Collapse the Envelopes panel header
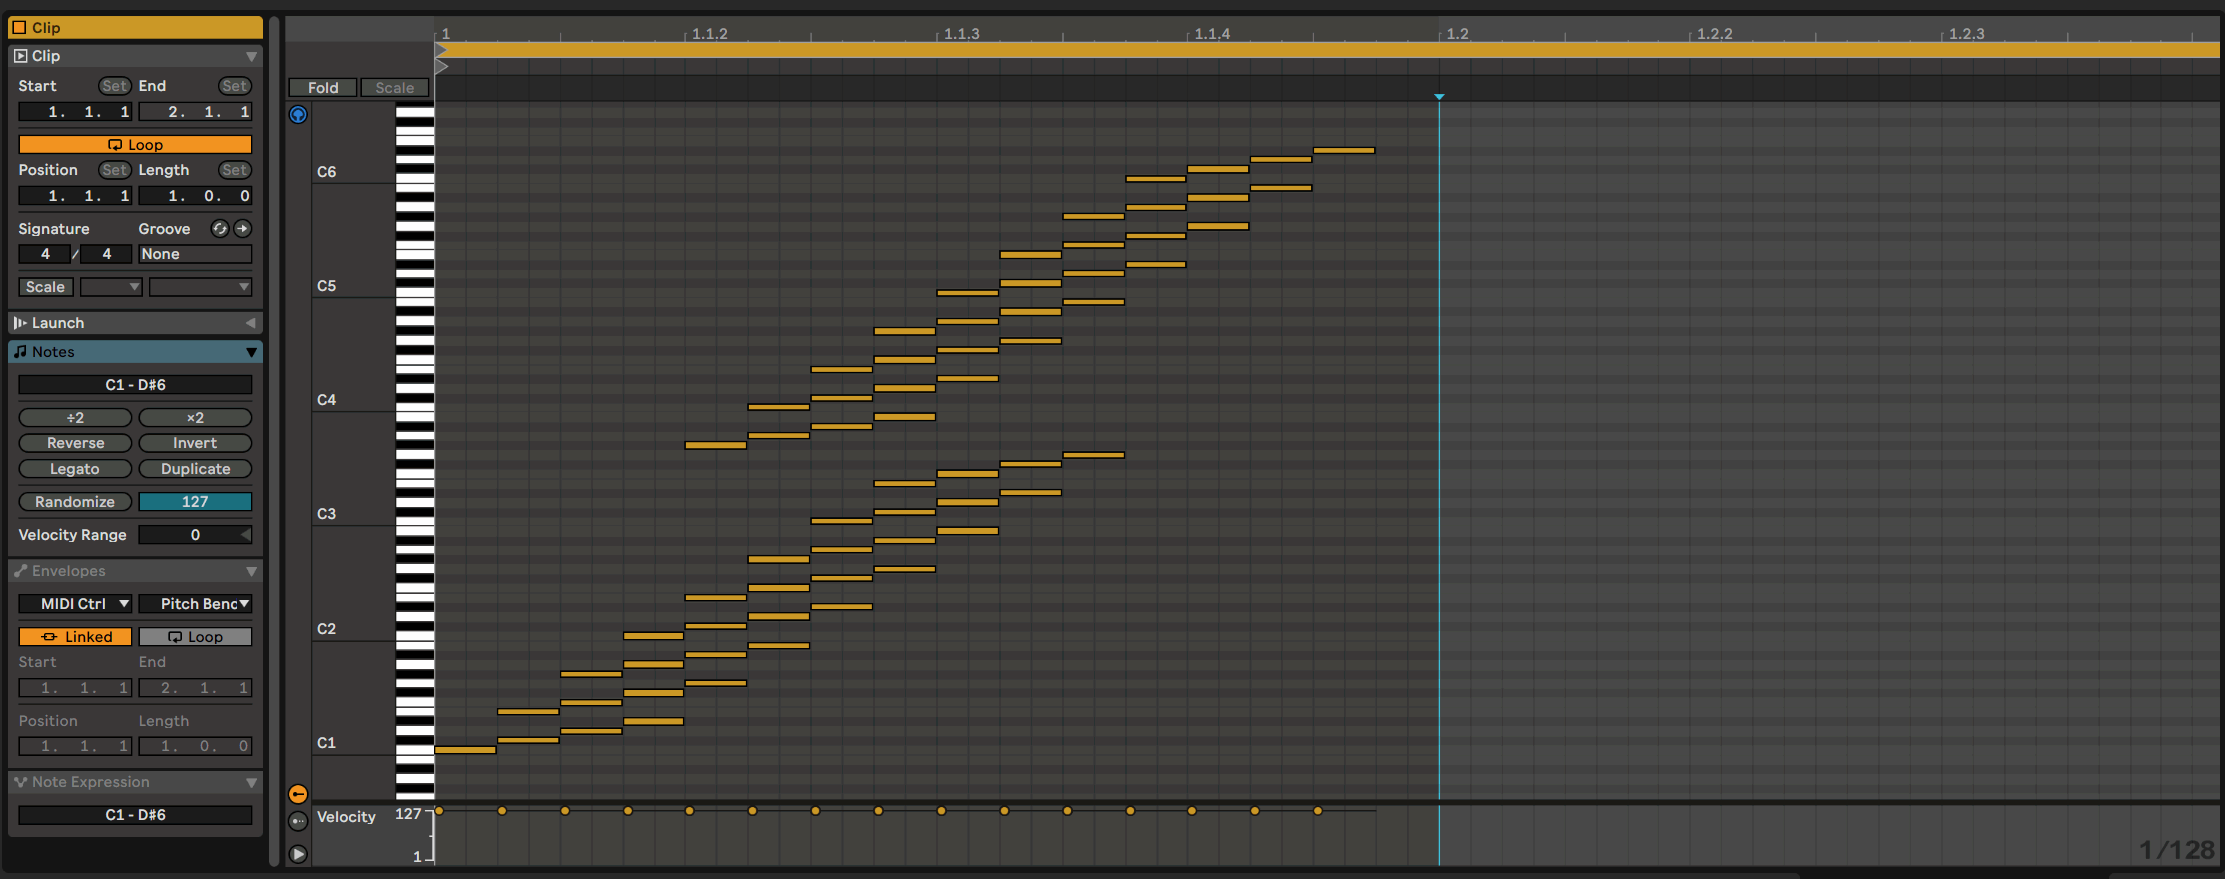The width and height of the screenshot is (2225, 879). click(251, 571)
